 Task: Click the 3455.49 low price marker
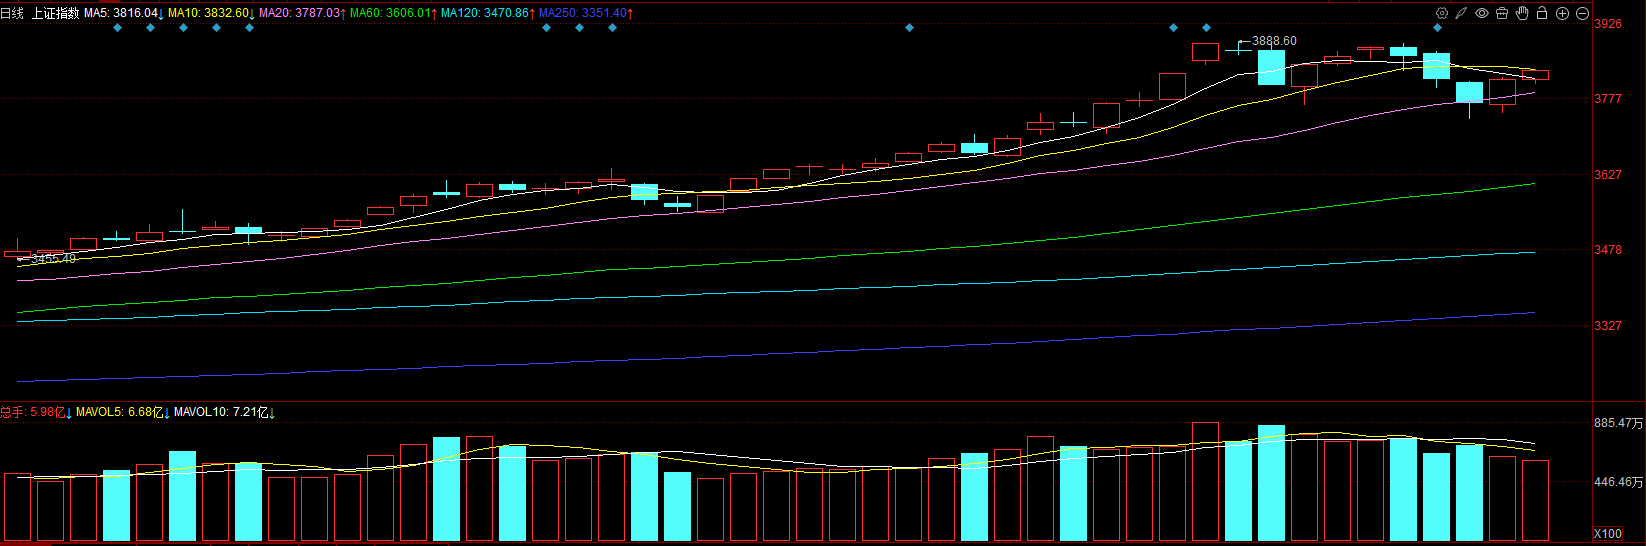click(53, 259)
